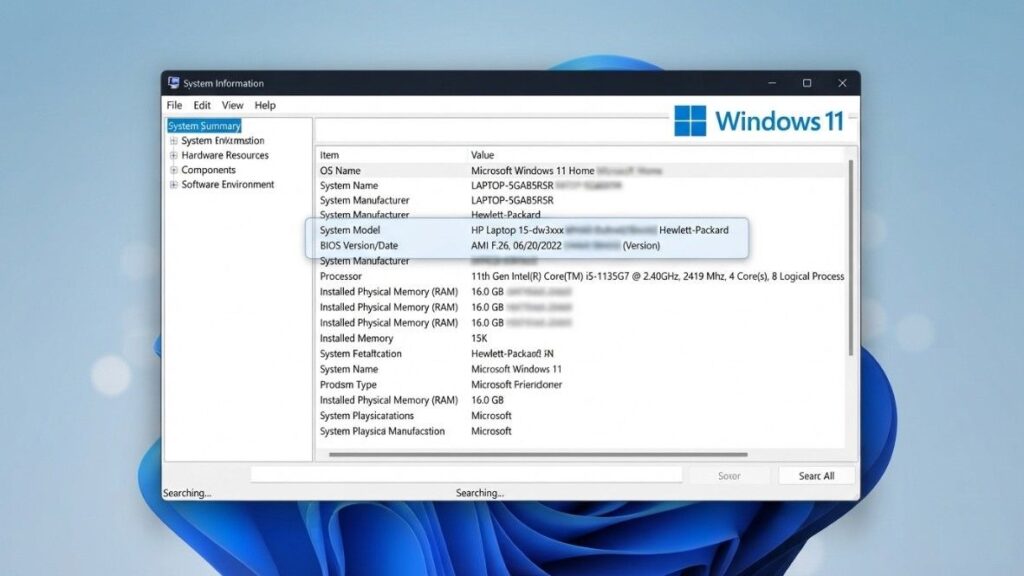Click the 11th Gen Intel Core processor value

(658, 276)
